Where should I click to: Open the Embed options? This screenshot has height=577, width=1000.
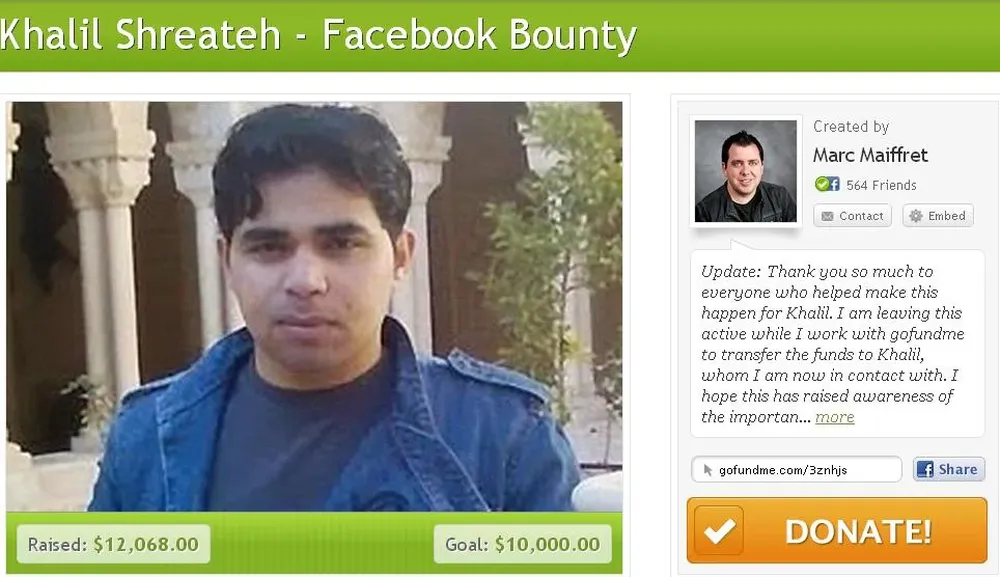pyautogui.click(x=938, y=215)
